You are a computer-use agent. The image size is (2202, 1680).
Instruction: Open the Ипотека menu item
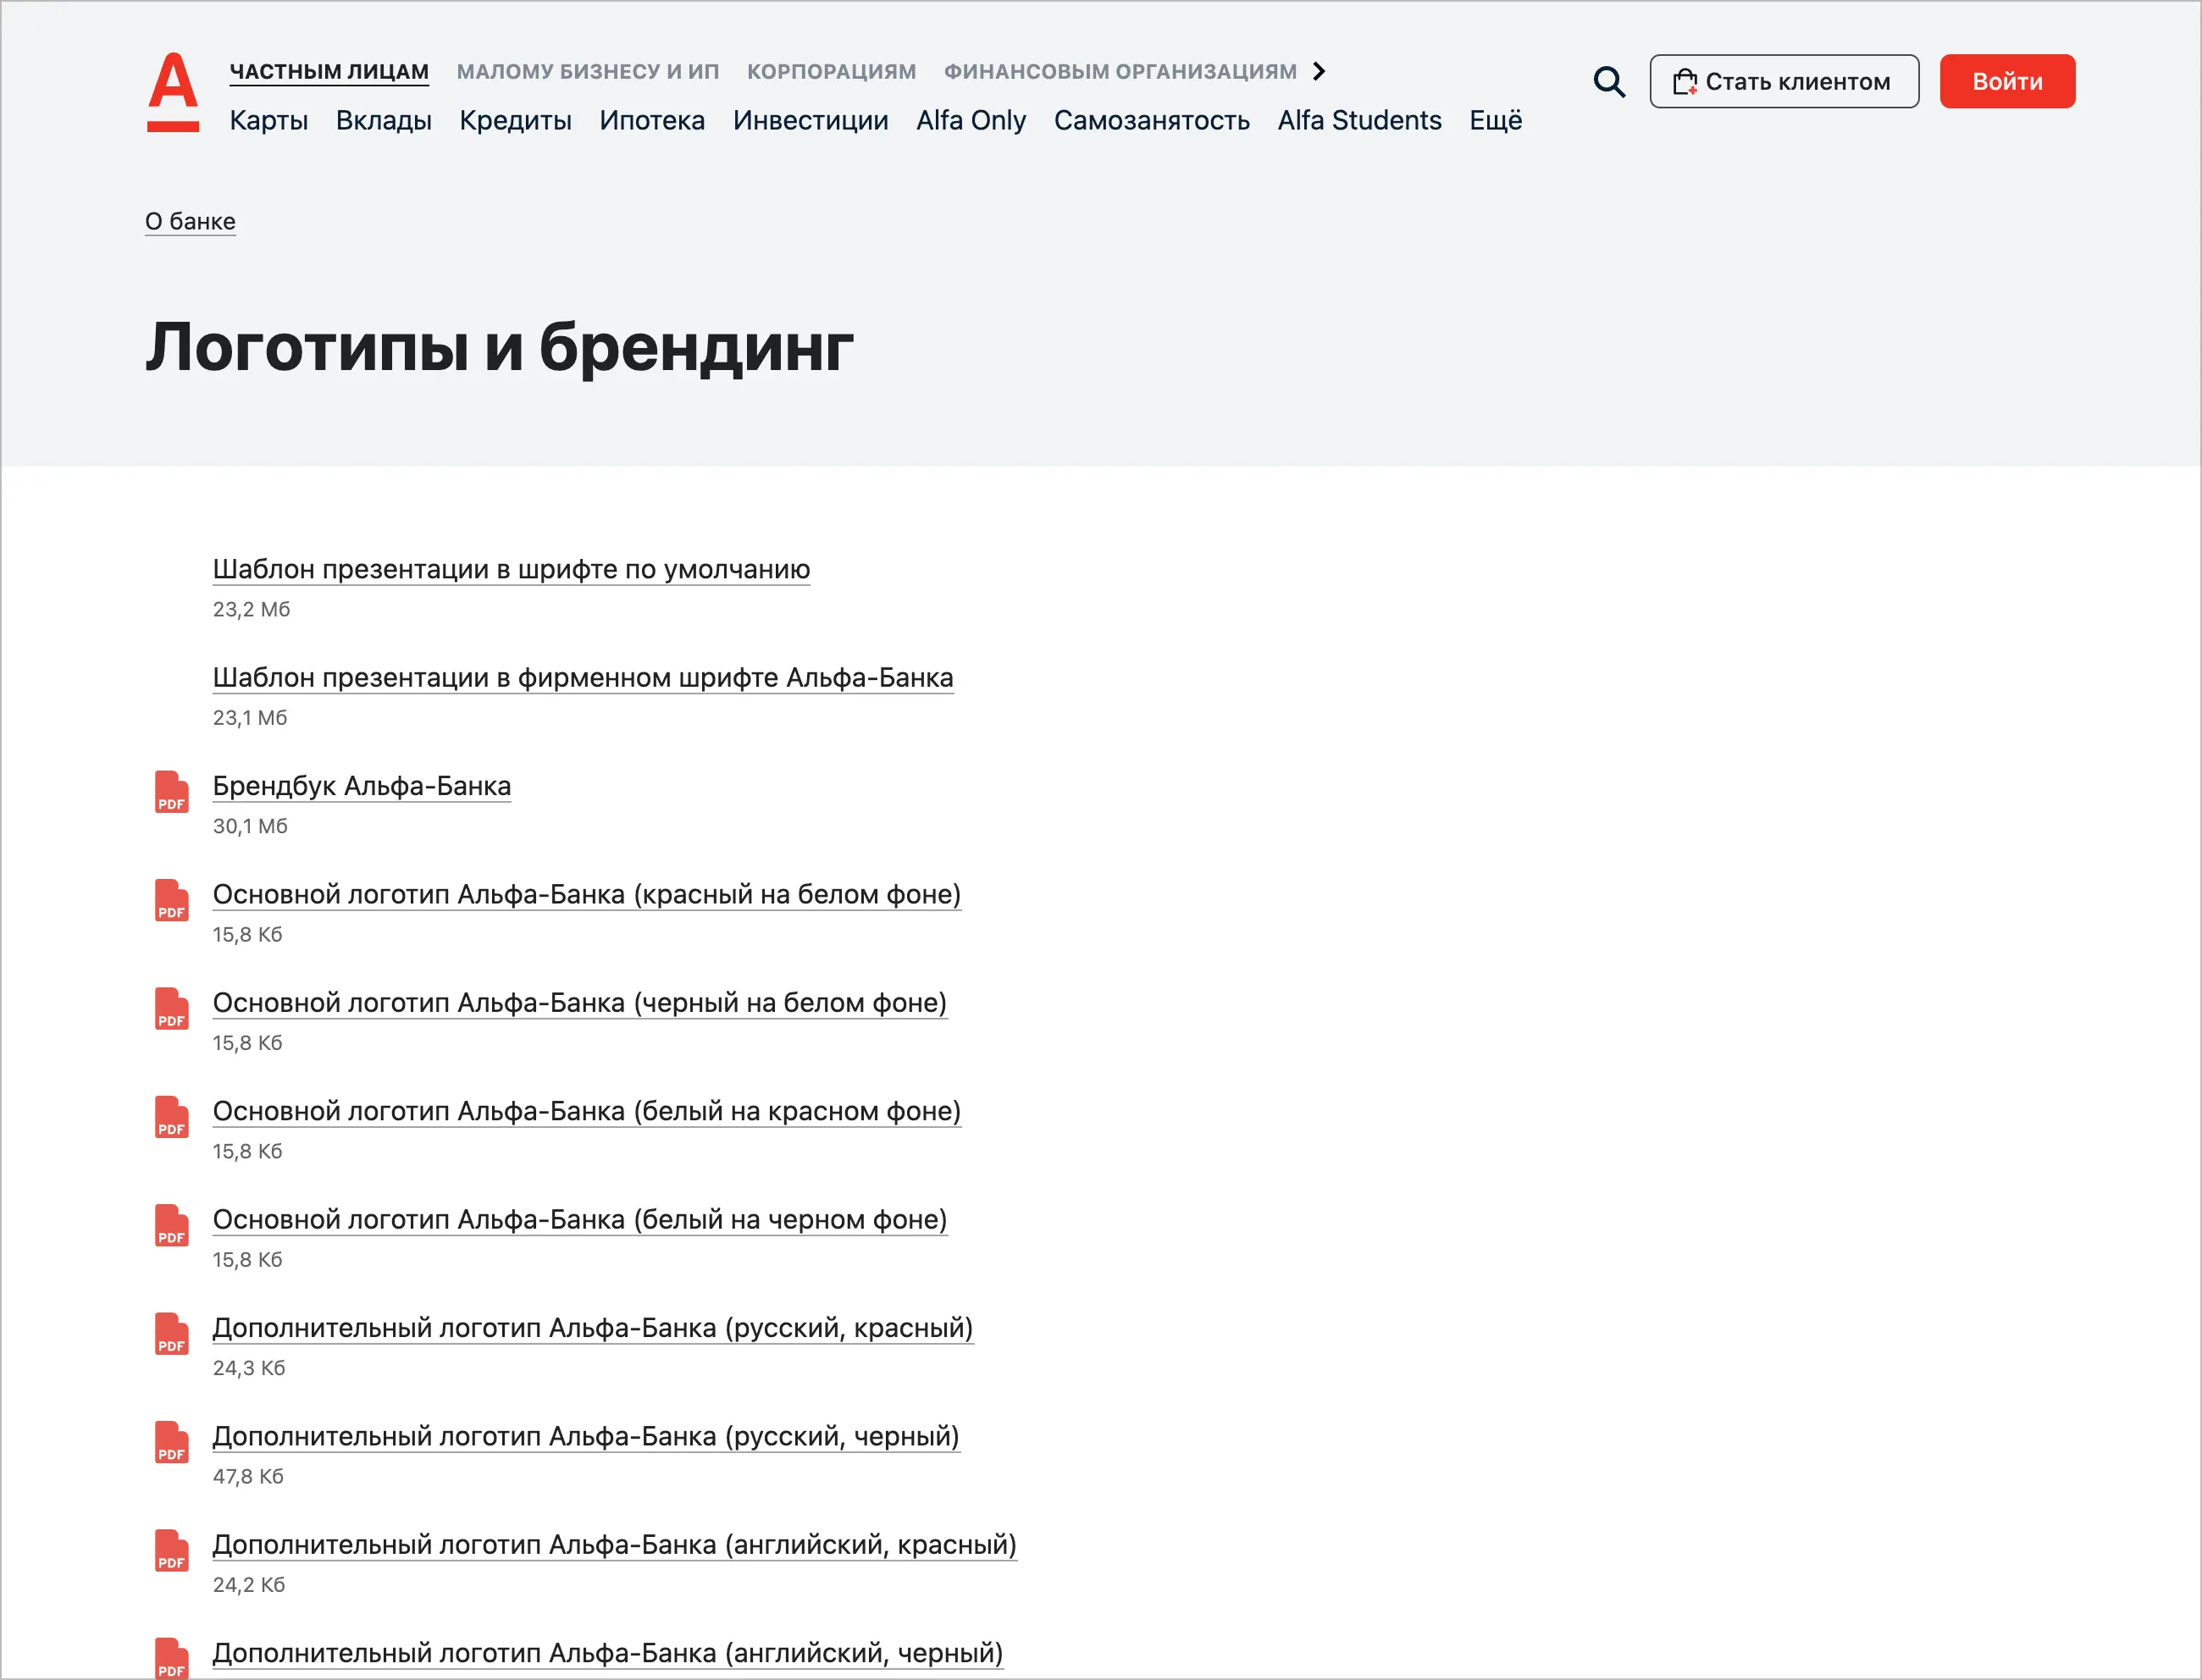pos(652,120)
